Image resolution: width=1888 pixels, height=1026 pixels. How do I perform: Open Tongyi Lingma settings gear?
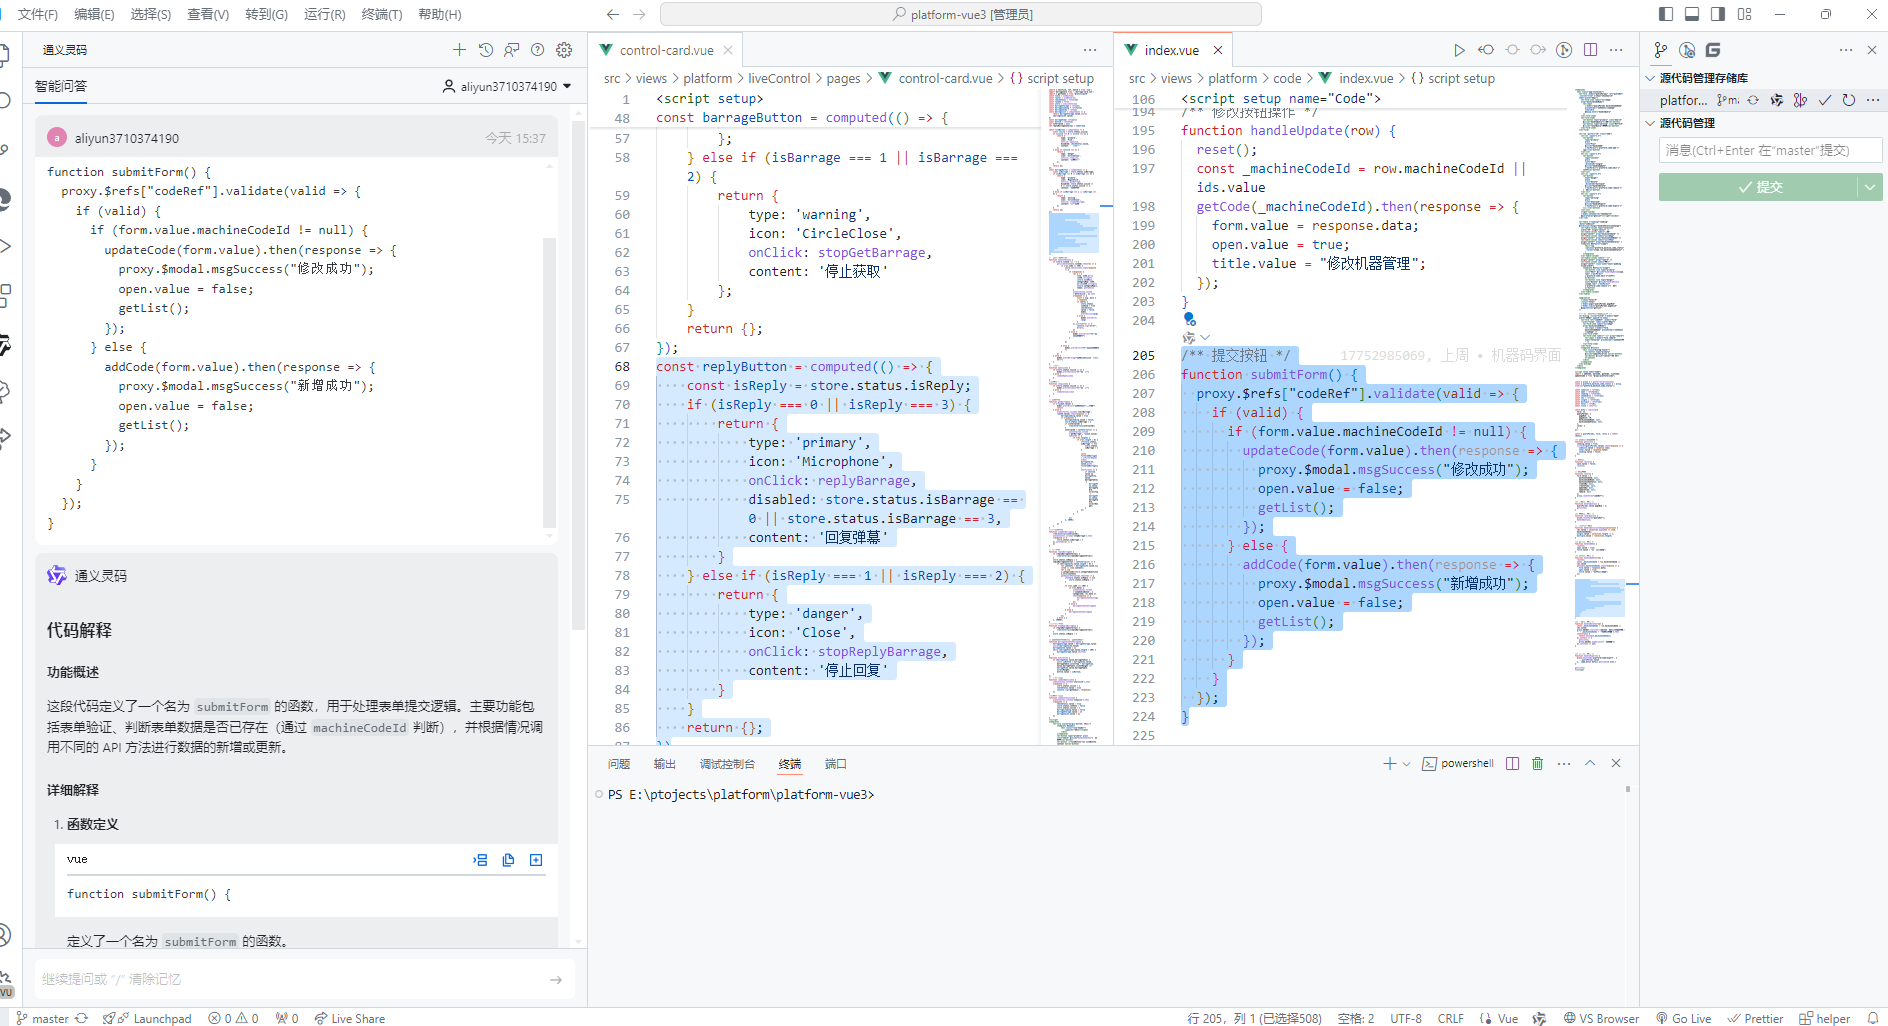[564, 50]
